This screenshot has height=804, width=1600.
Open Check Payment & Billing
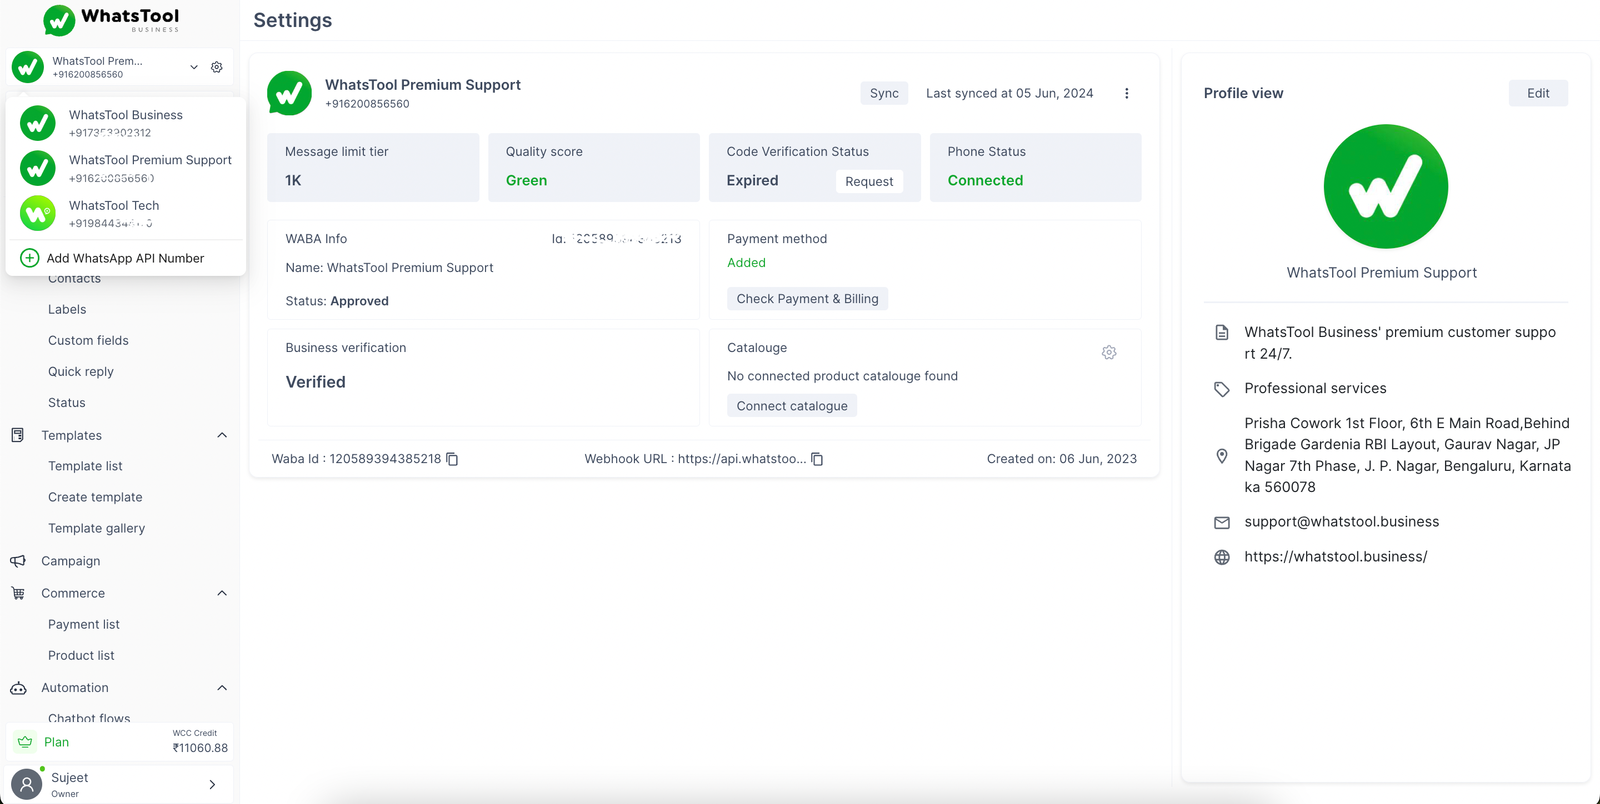pyautogui.click(x=807, y=299)
